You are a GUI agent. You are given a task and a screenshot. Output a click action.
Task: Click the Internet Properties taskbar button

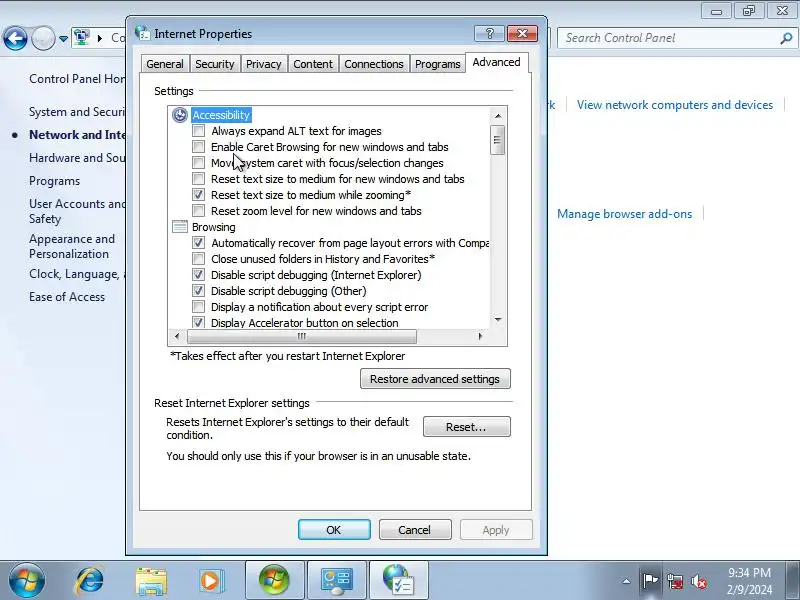(398, 580)
